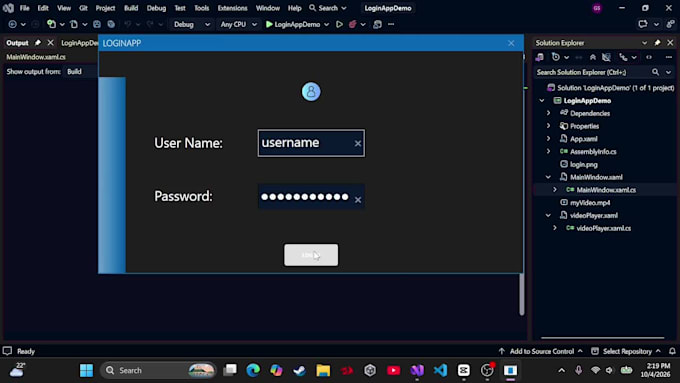Click the Pending Changes Filter clock icon

[x=556, y=57]
